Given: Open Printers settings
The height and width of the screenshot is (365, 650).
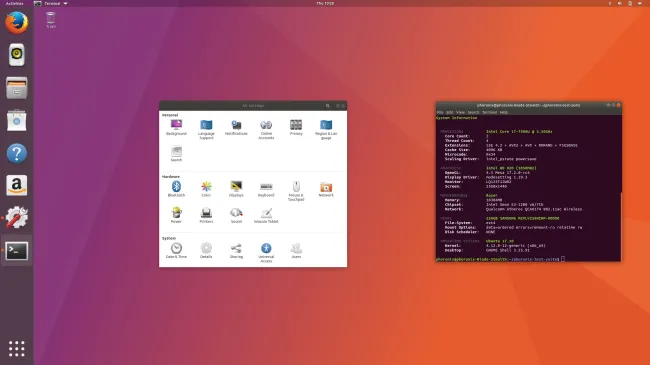Looking at the screenshot, I should point(206,215).
